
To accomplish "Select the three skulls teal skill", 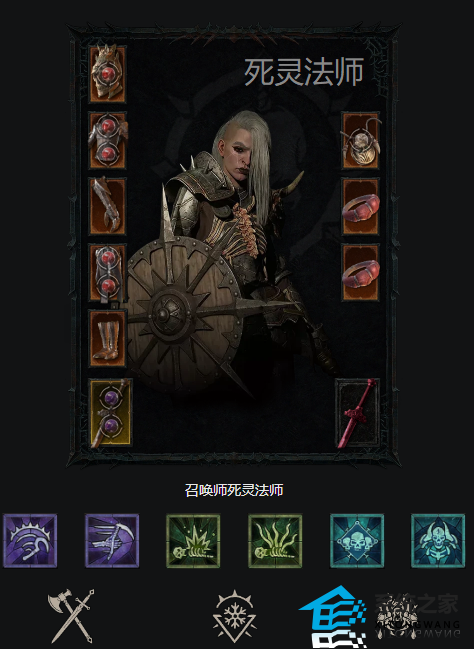I will point(357,541).
